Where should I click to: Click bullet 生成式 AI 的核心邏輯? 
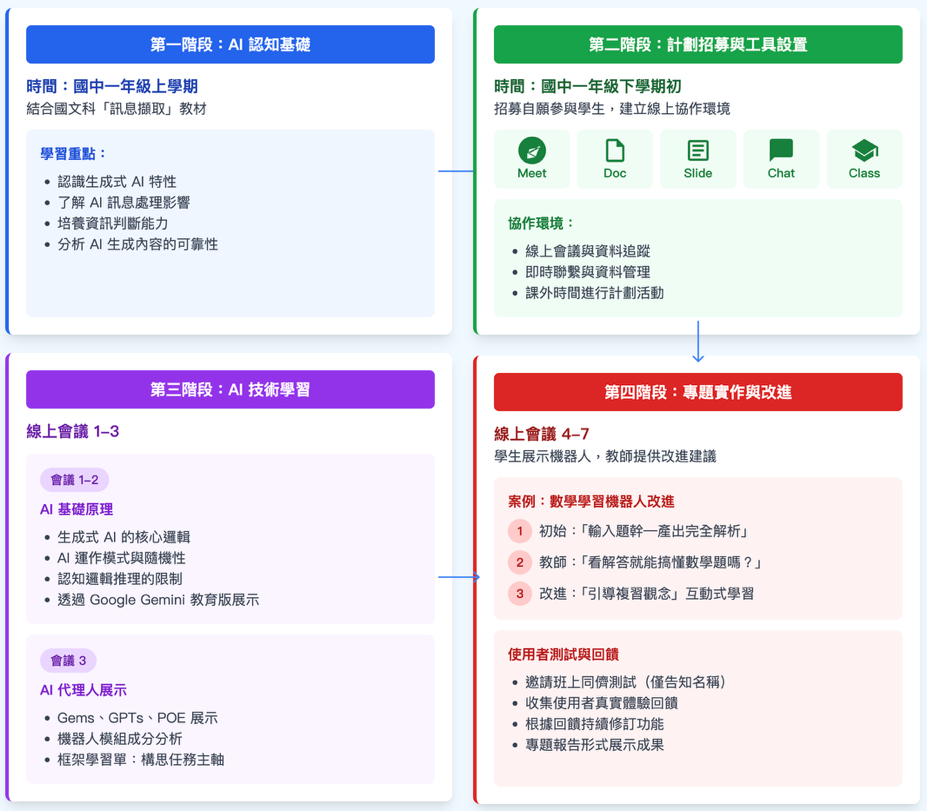(x=124, y=537)
